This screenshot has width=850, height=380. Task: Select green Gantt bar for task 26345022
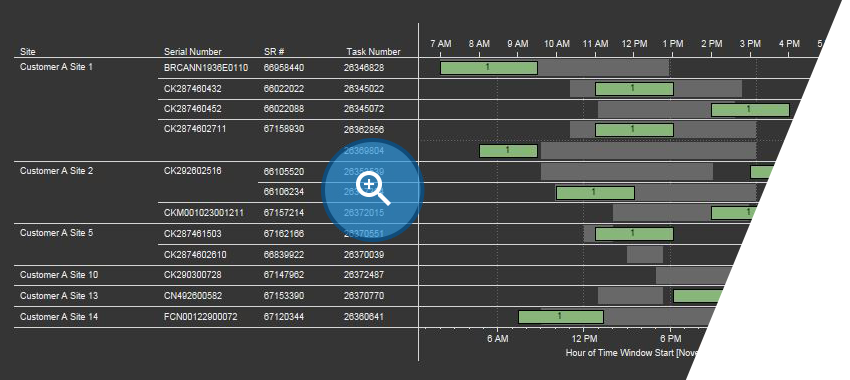click(634, 89)
